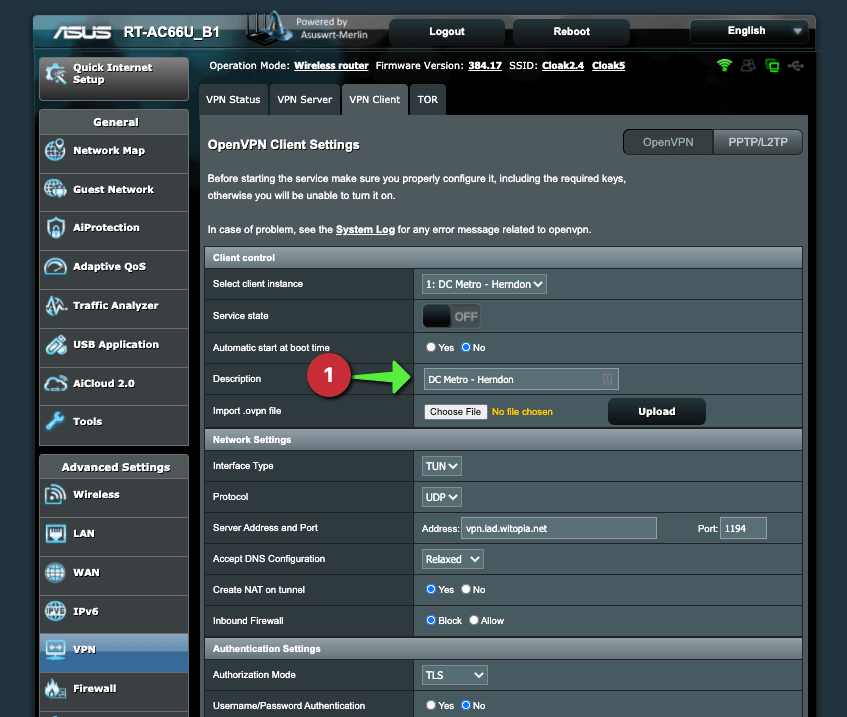Click the Firewall flame icon
This screenshot has height=717, width=847.
[x=56, y=689]
